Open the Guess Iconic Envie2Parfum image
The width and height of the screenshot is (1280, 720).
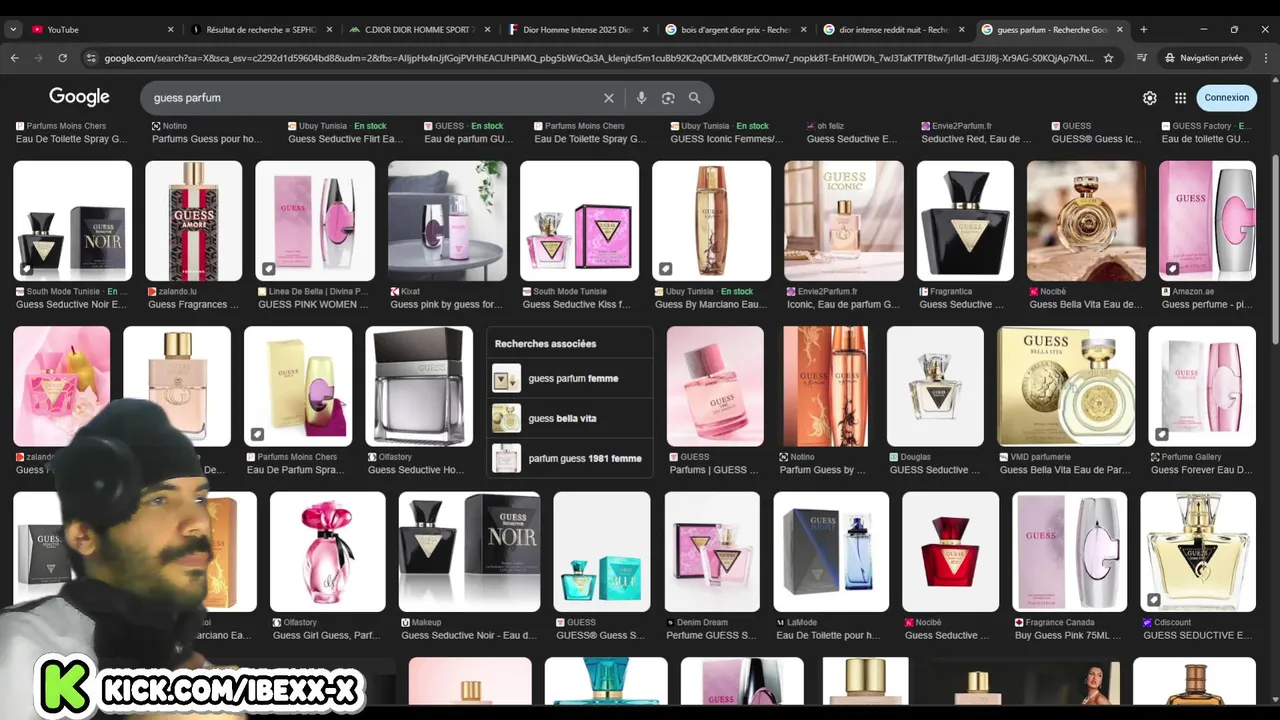coord(844,221)
